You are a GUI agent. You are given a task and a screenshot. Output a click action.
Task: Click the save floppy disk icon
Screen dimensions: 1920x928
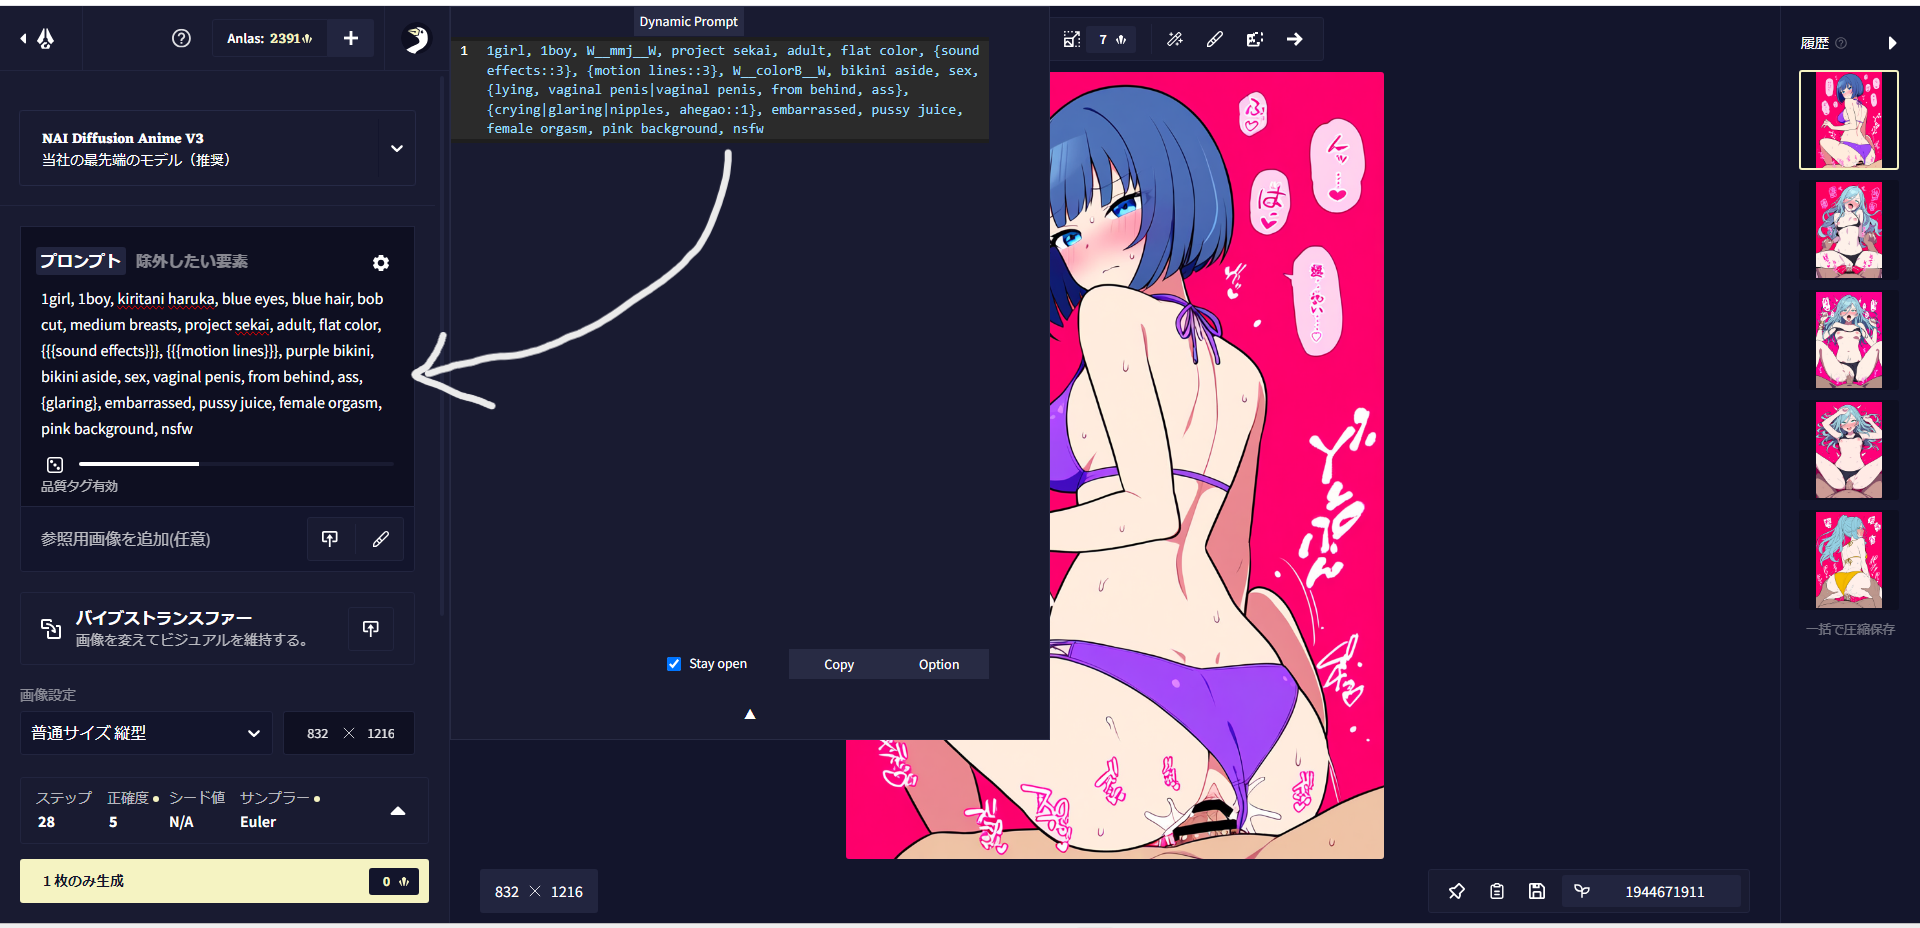(x=1537, y=891)
